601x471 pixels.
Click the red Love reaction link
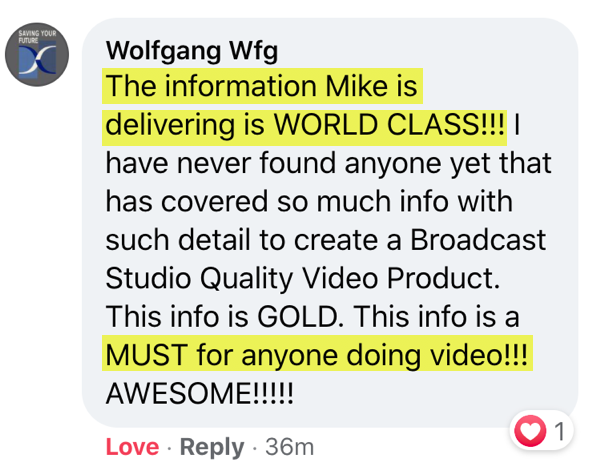click(132, 447)
